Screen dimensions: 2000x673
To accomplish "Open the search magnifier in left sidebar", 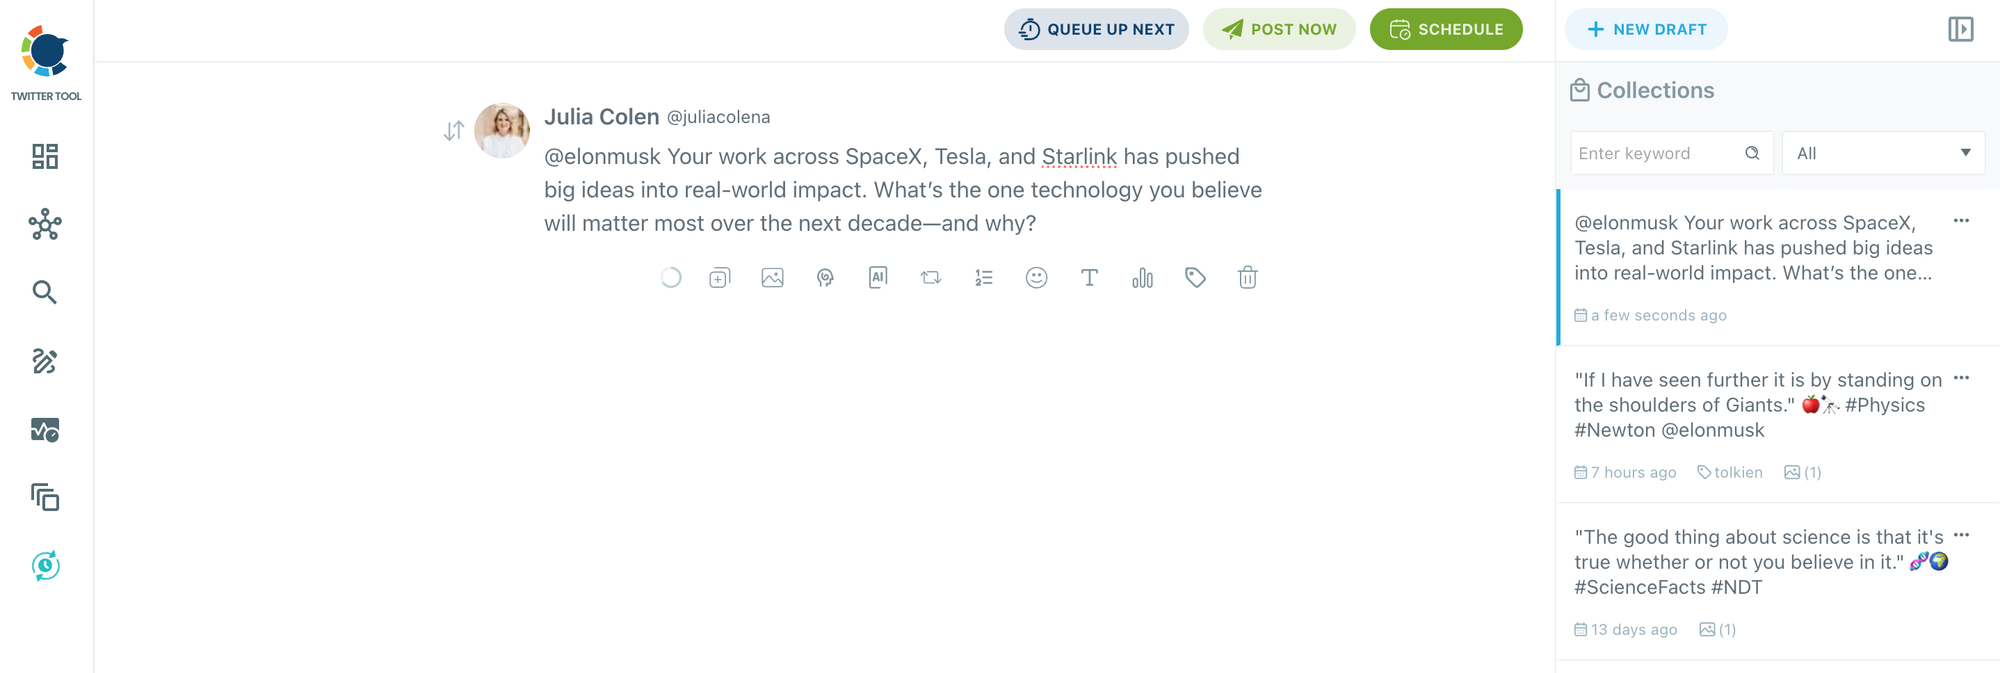I will click(x=45, y=292).
